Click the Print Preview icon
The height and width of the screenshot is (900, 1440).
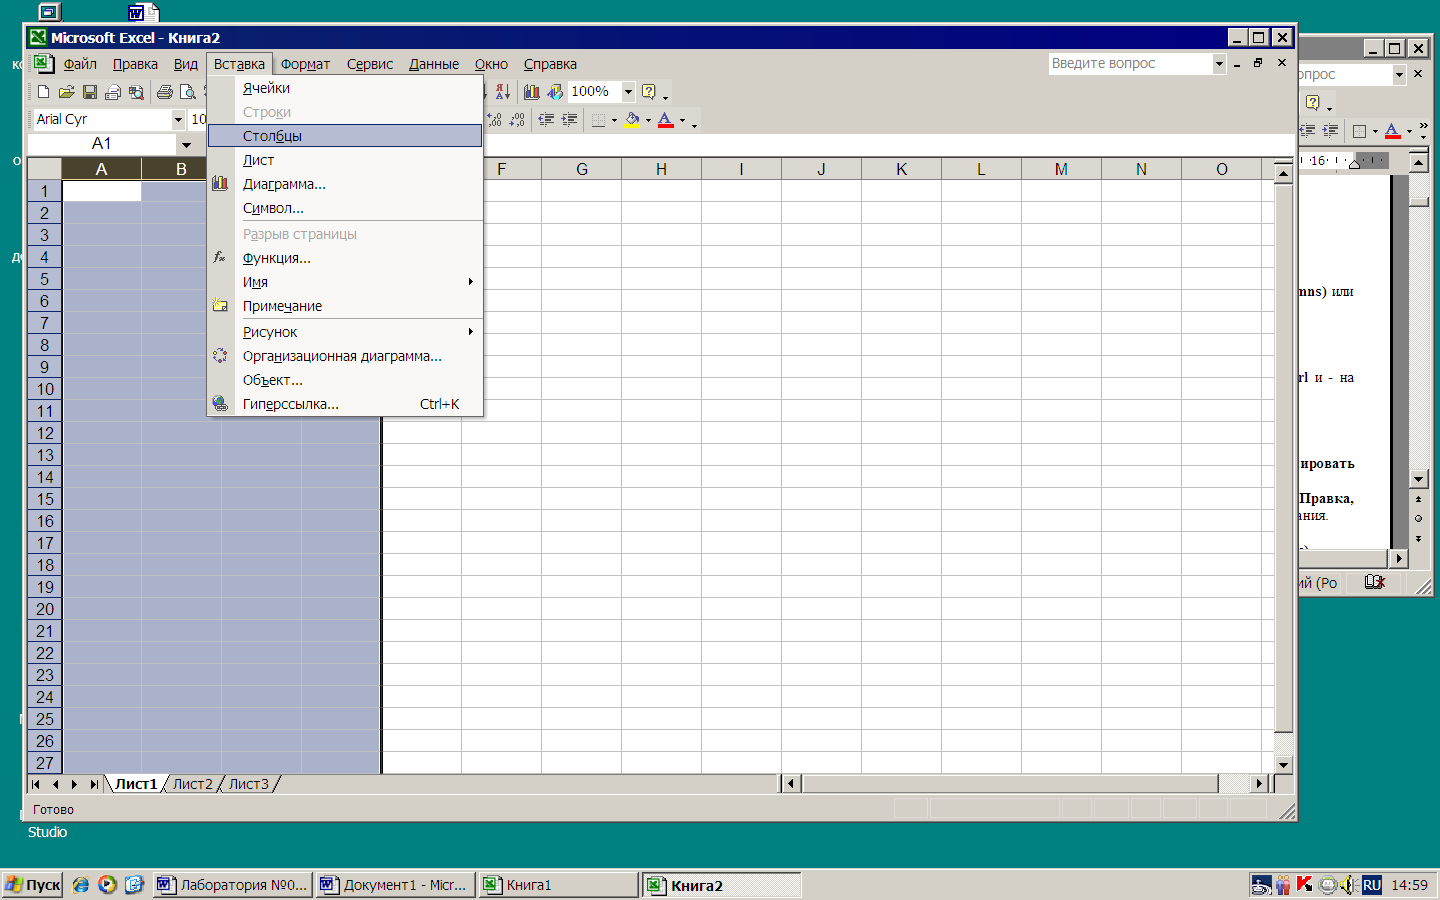[x=188, y=92]
